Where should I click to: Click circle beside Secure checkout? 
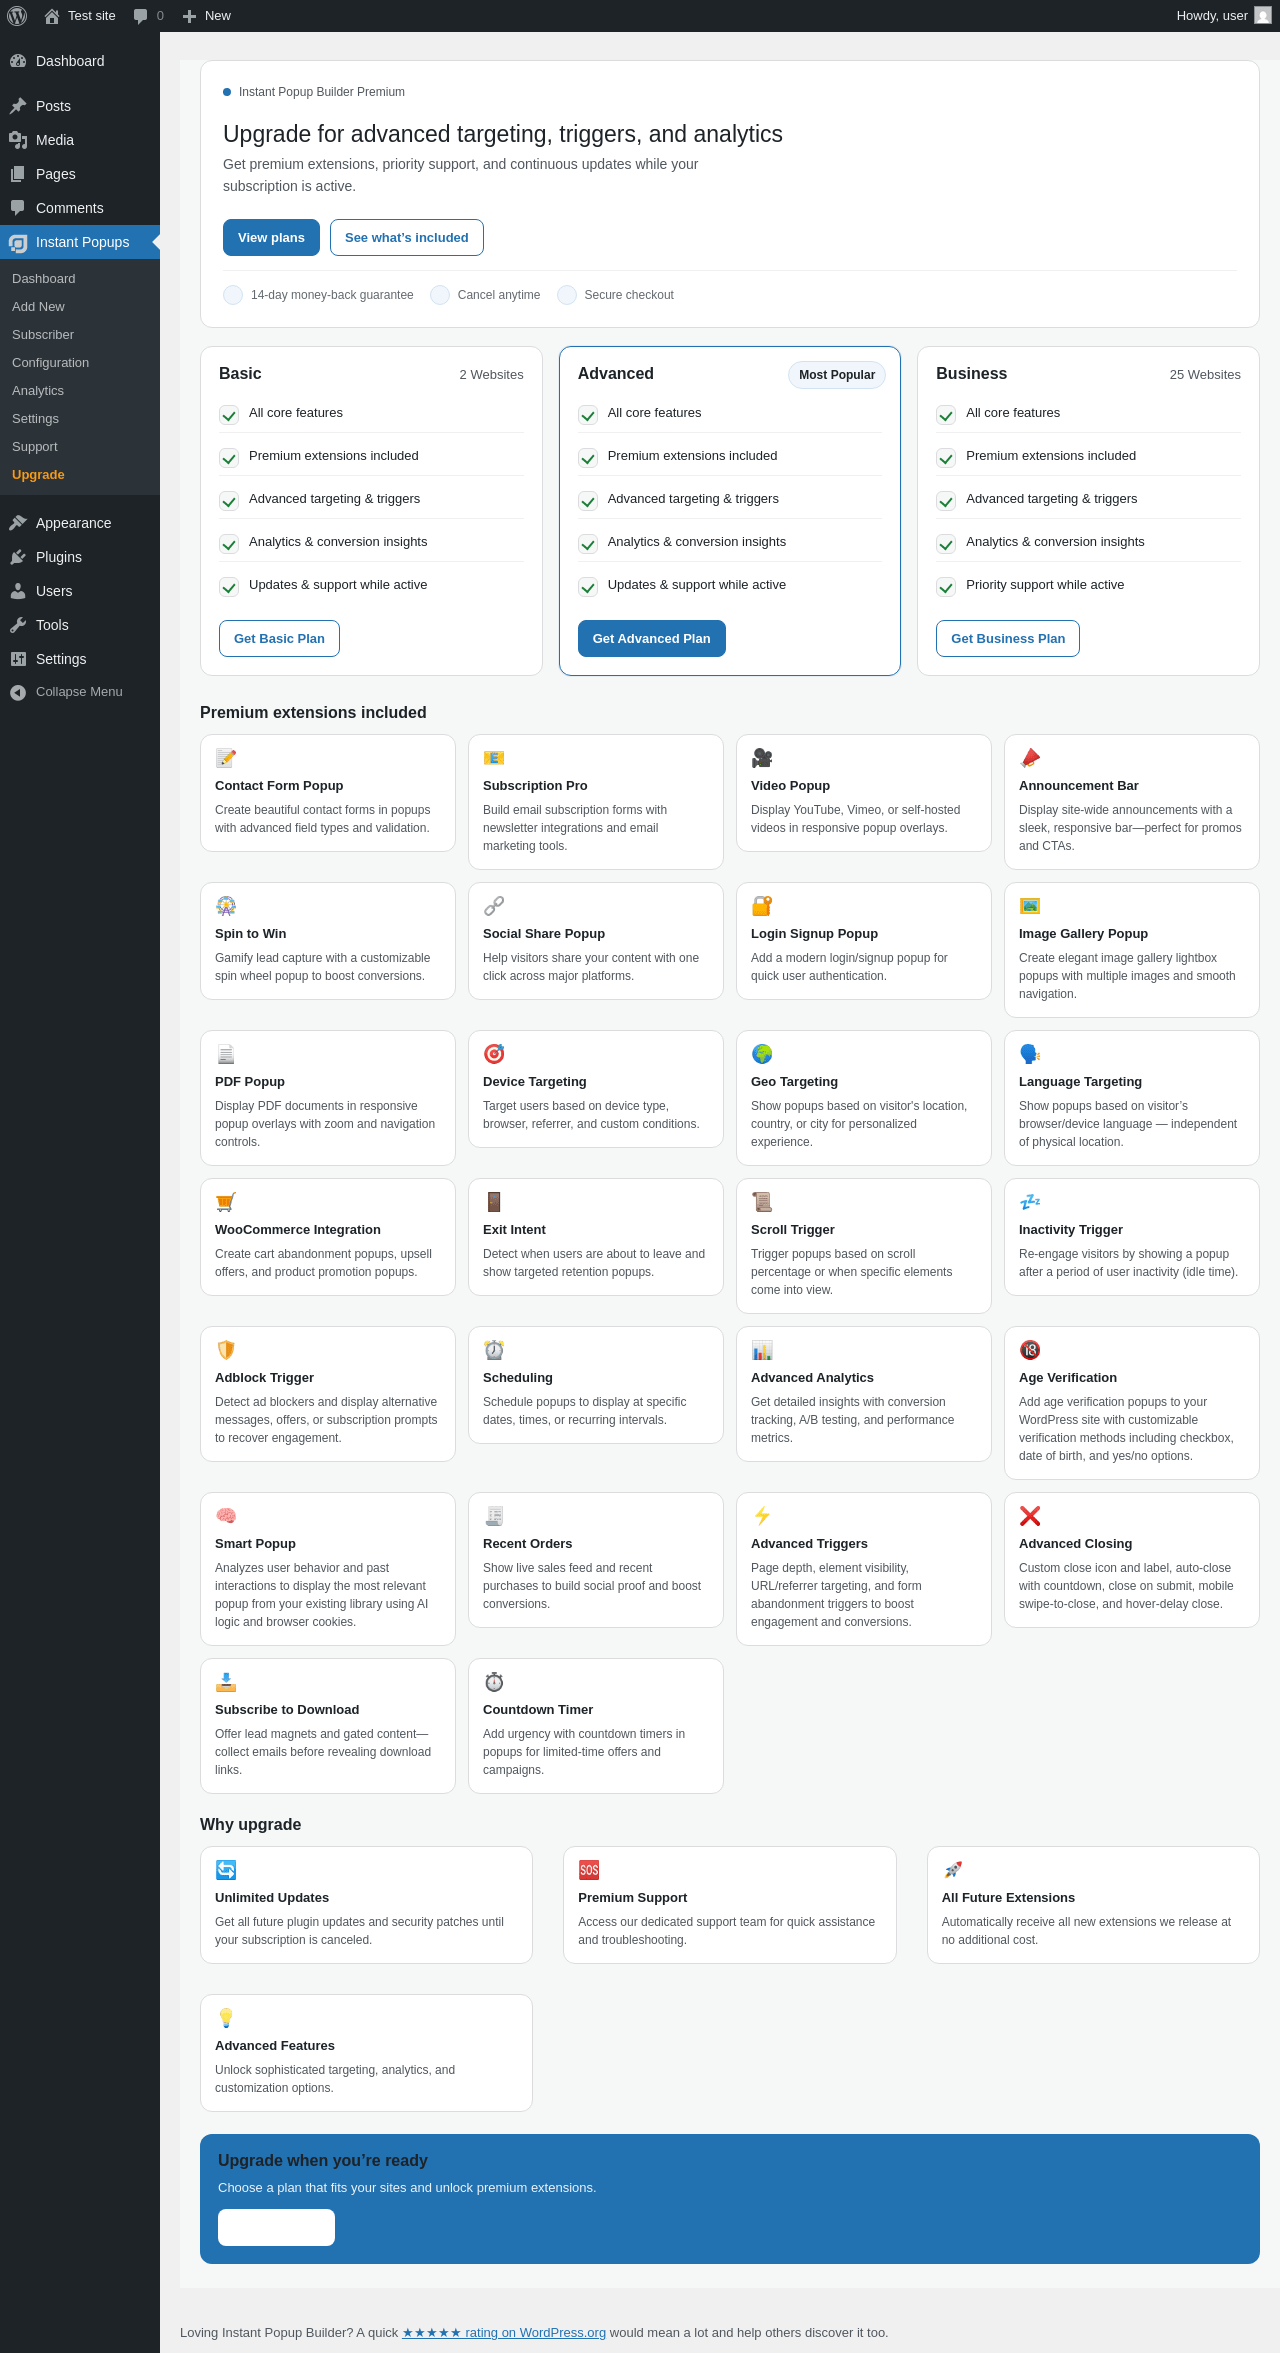click(x=567, y=295)
